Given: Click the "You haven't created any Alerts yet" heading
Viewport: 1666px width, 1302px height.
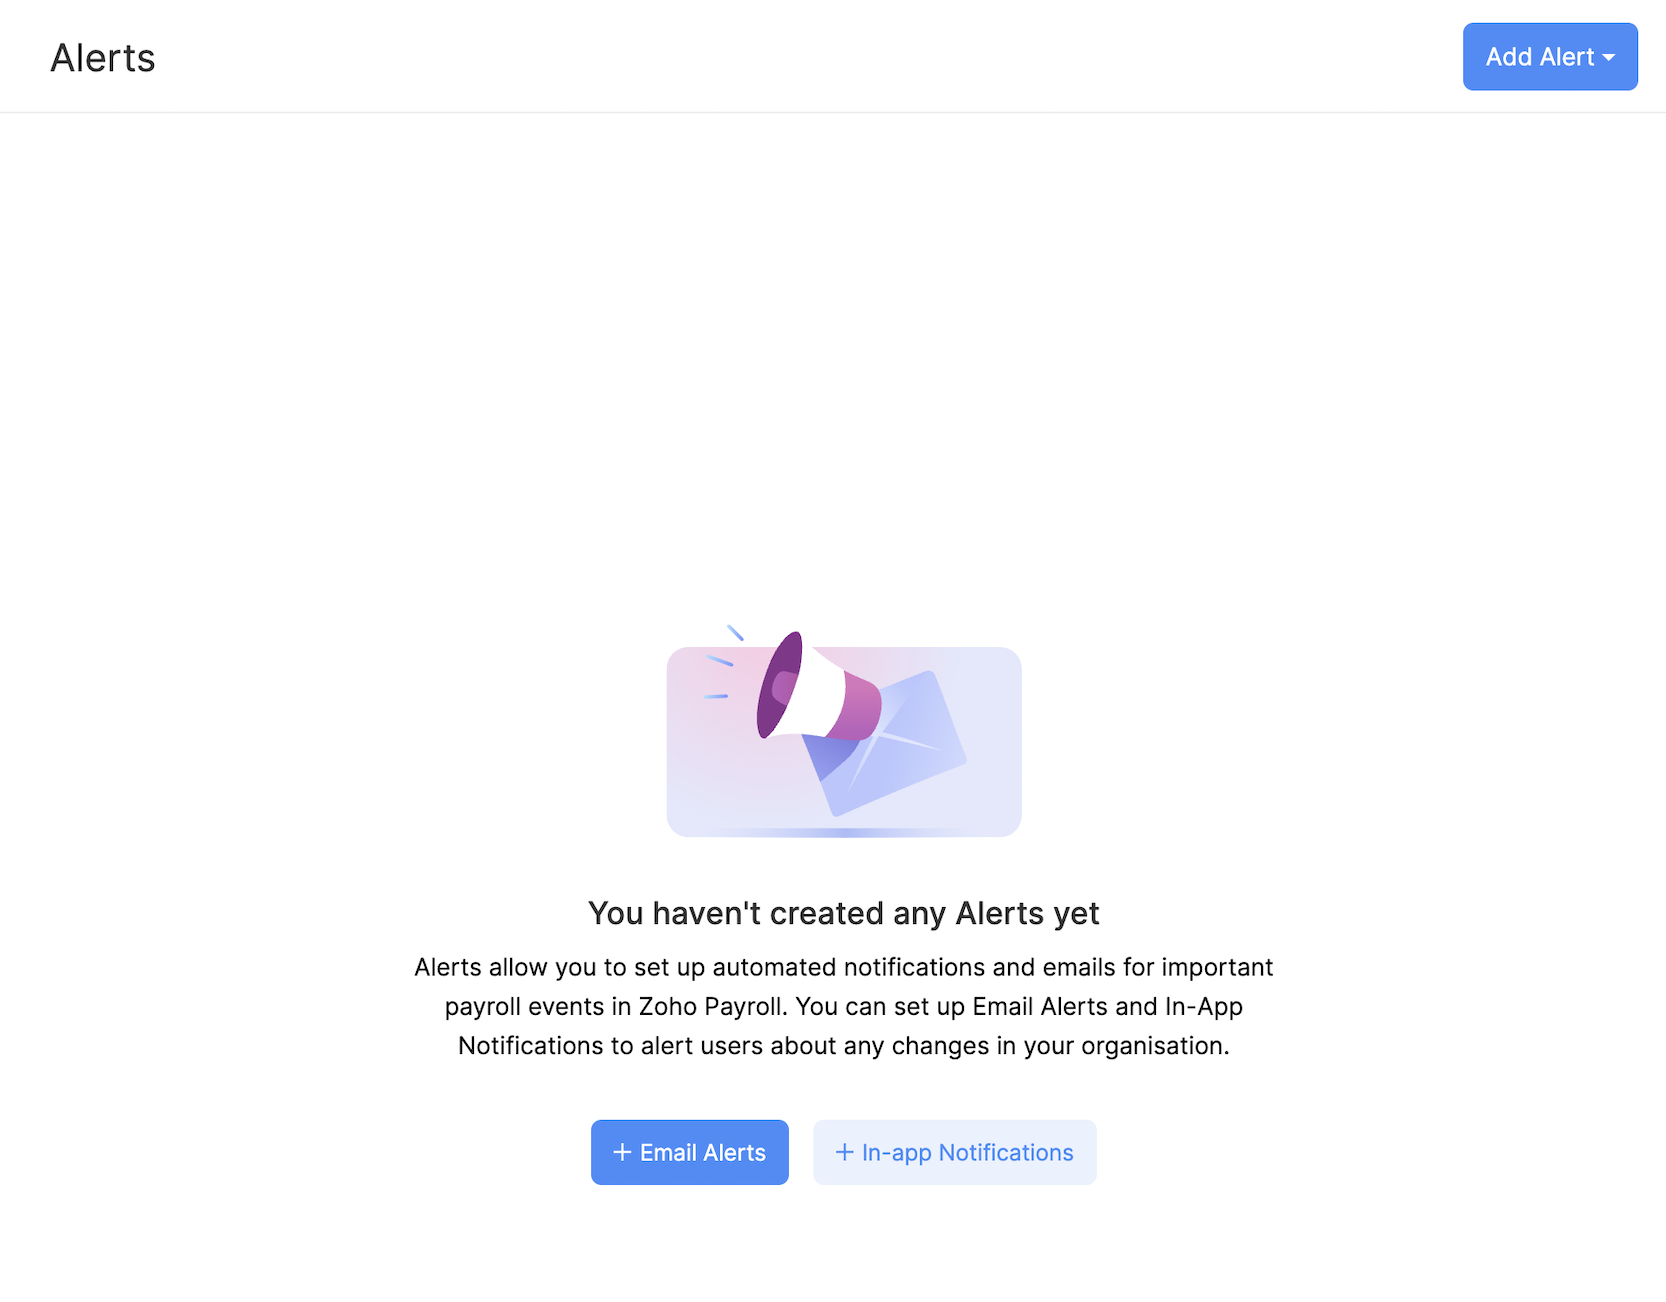Looking at the screenshot, I should (x=843, y=913).
